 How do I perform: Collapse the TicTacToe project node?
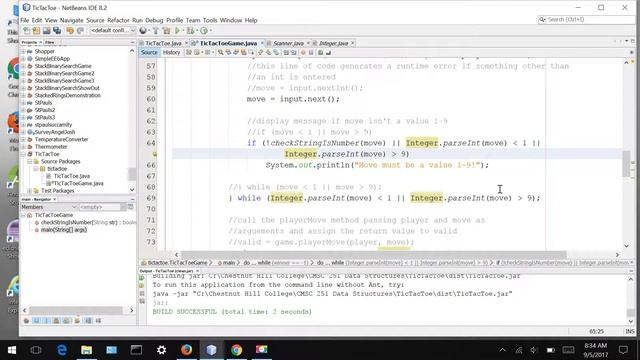pyautogui.click(x=24, y=154)
